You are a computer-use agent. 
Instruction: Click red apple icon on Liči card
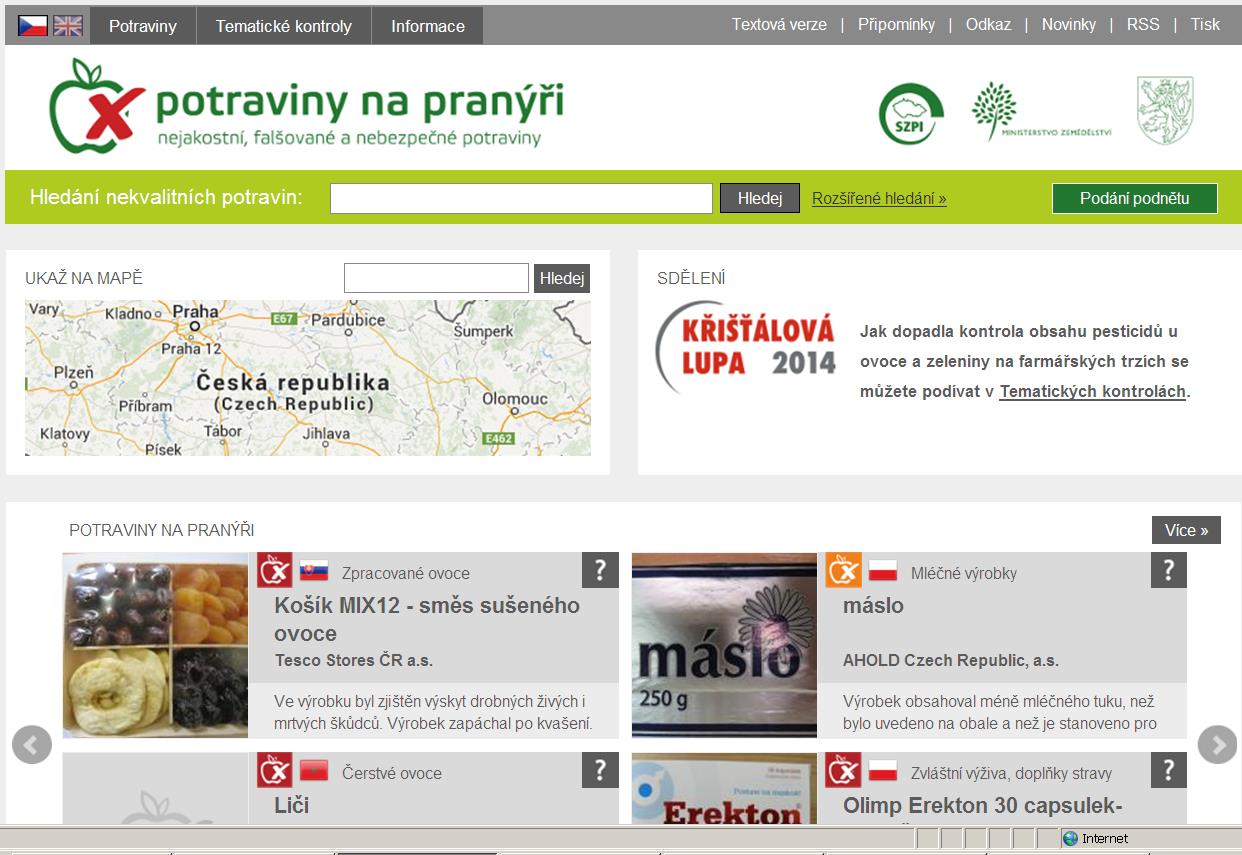pyautogui.click(x=275, y=770)
